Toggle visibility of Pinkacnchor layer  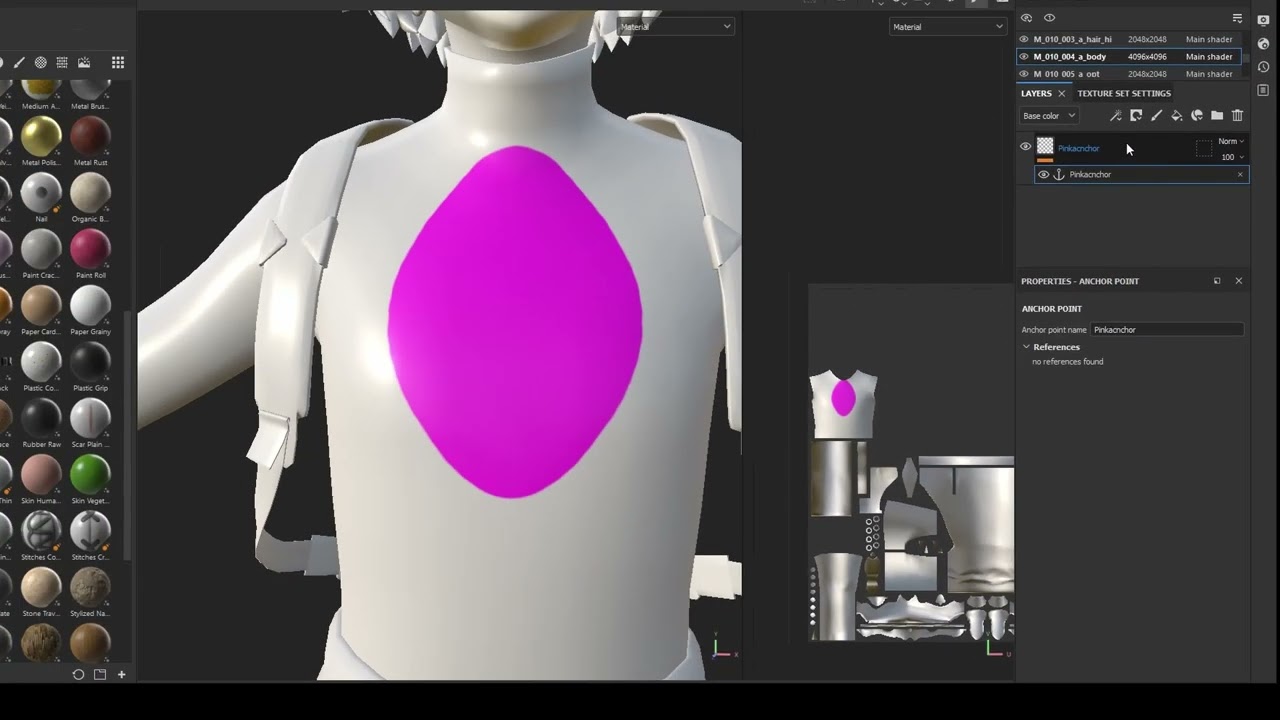tap(1025, 147)
